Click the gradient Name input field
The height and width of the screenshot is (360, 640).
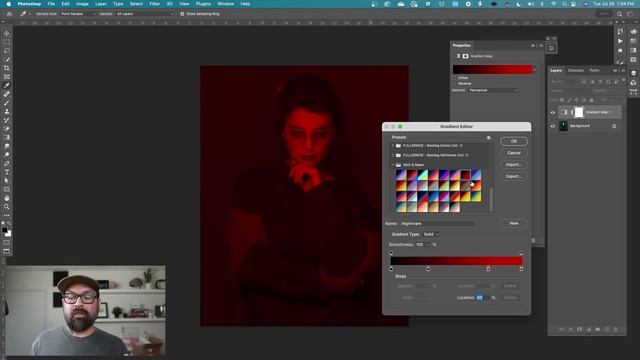pos(437,224)
